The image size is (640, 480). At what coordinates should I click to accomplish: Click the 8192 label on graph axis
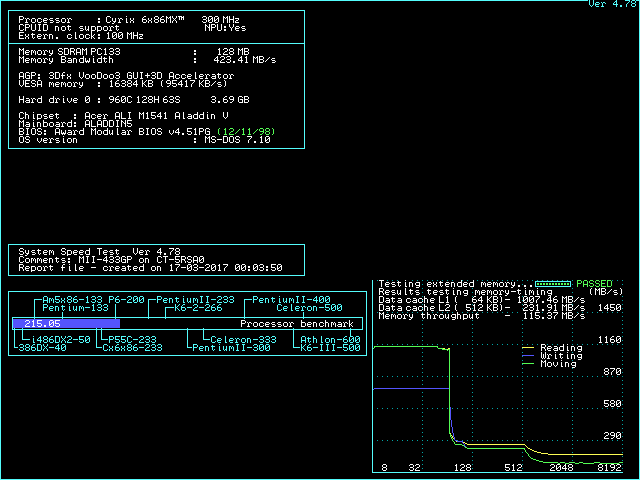coord(609,468)
